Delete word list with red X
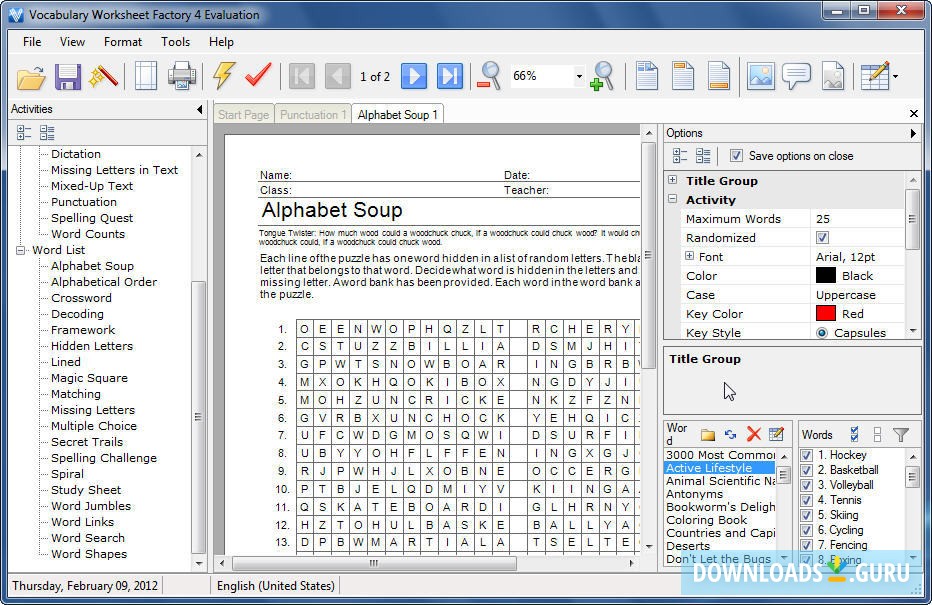The width and height of the screenshot is (932, 605). pos(754,434)
